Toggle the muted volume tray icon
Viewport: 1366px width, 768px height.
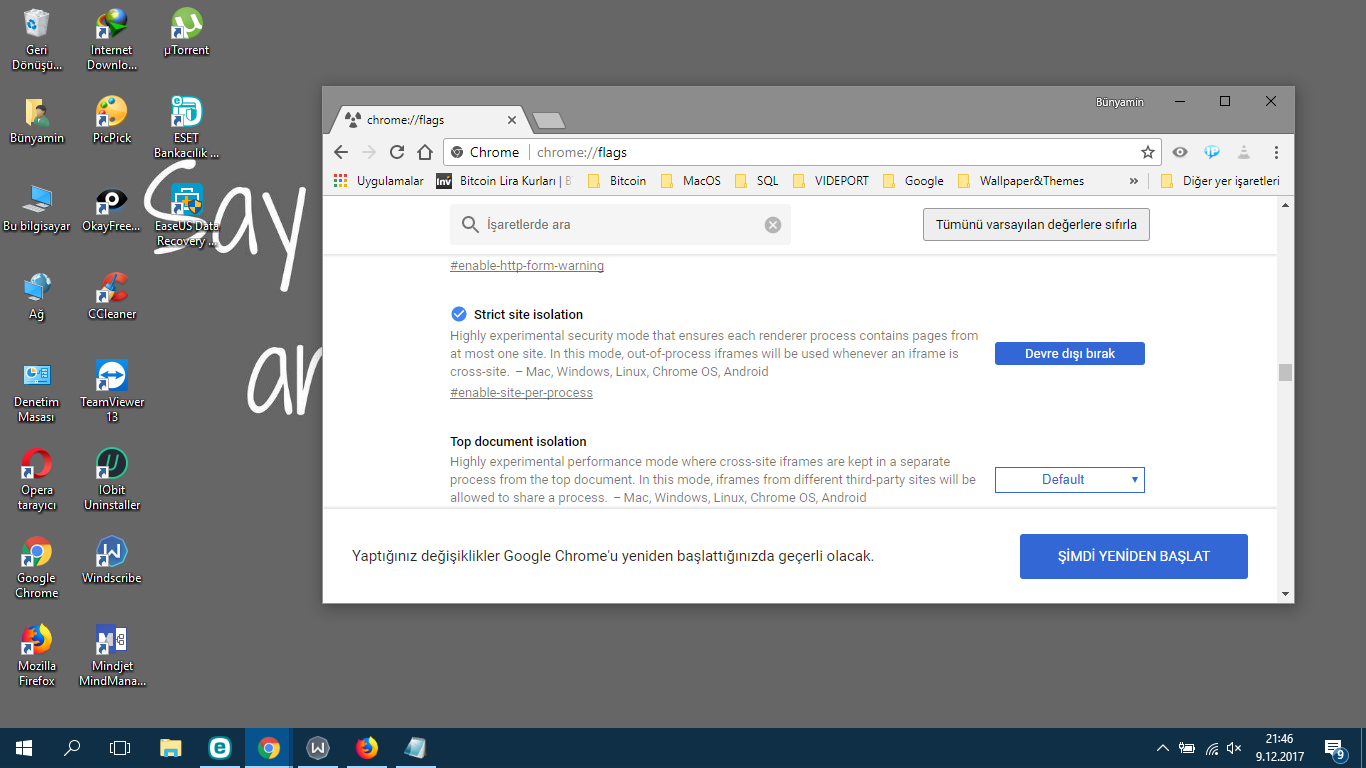pos(1235,748)
